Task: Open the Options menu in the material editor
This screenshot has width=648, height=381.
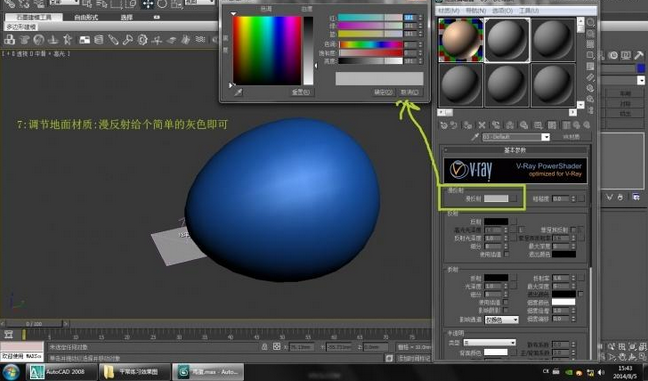Action: click(x=502, y=10)
